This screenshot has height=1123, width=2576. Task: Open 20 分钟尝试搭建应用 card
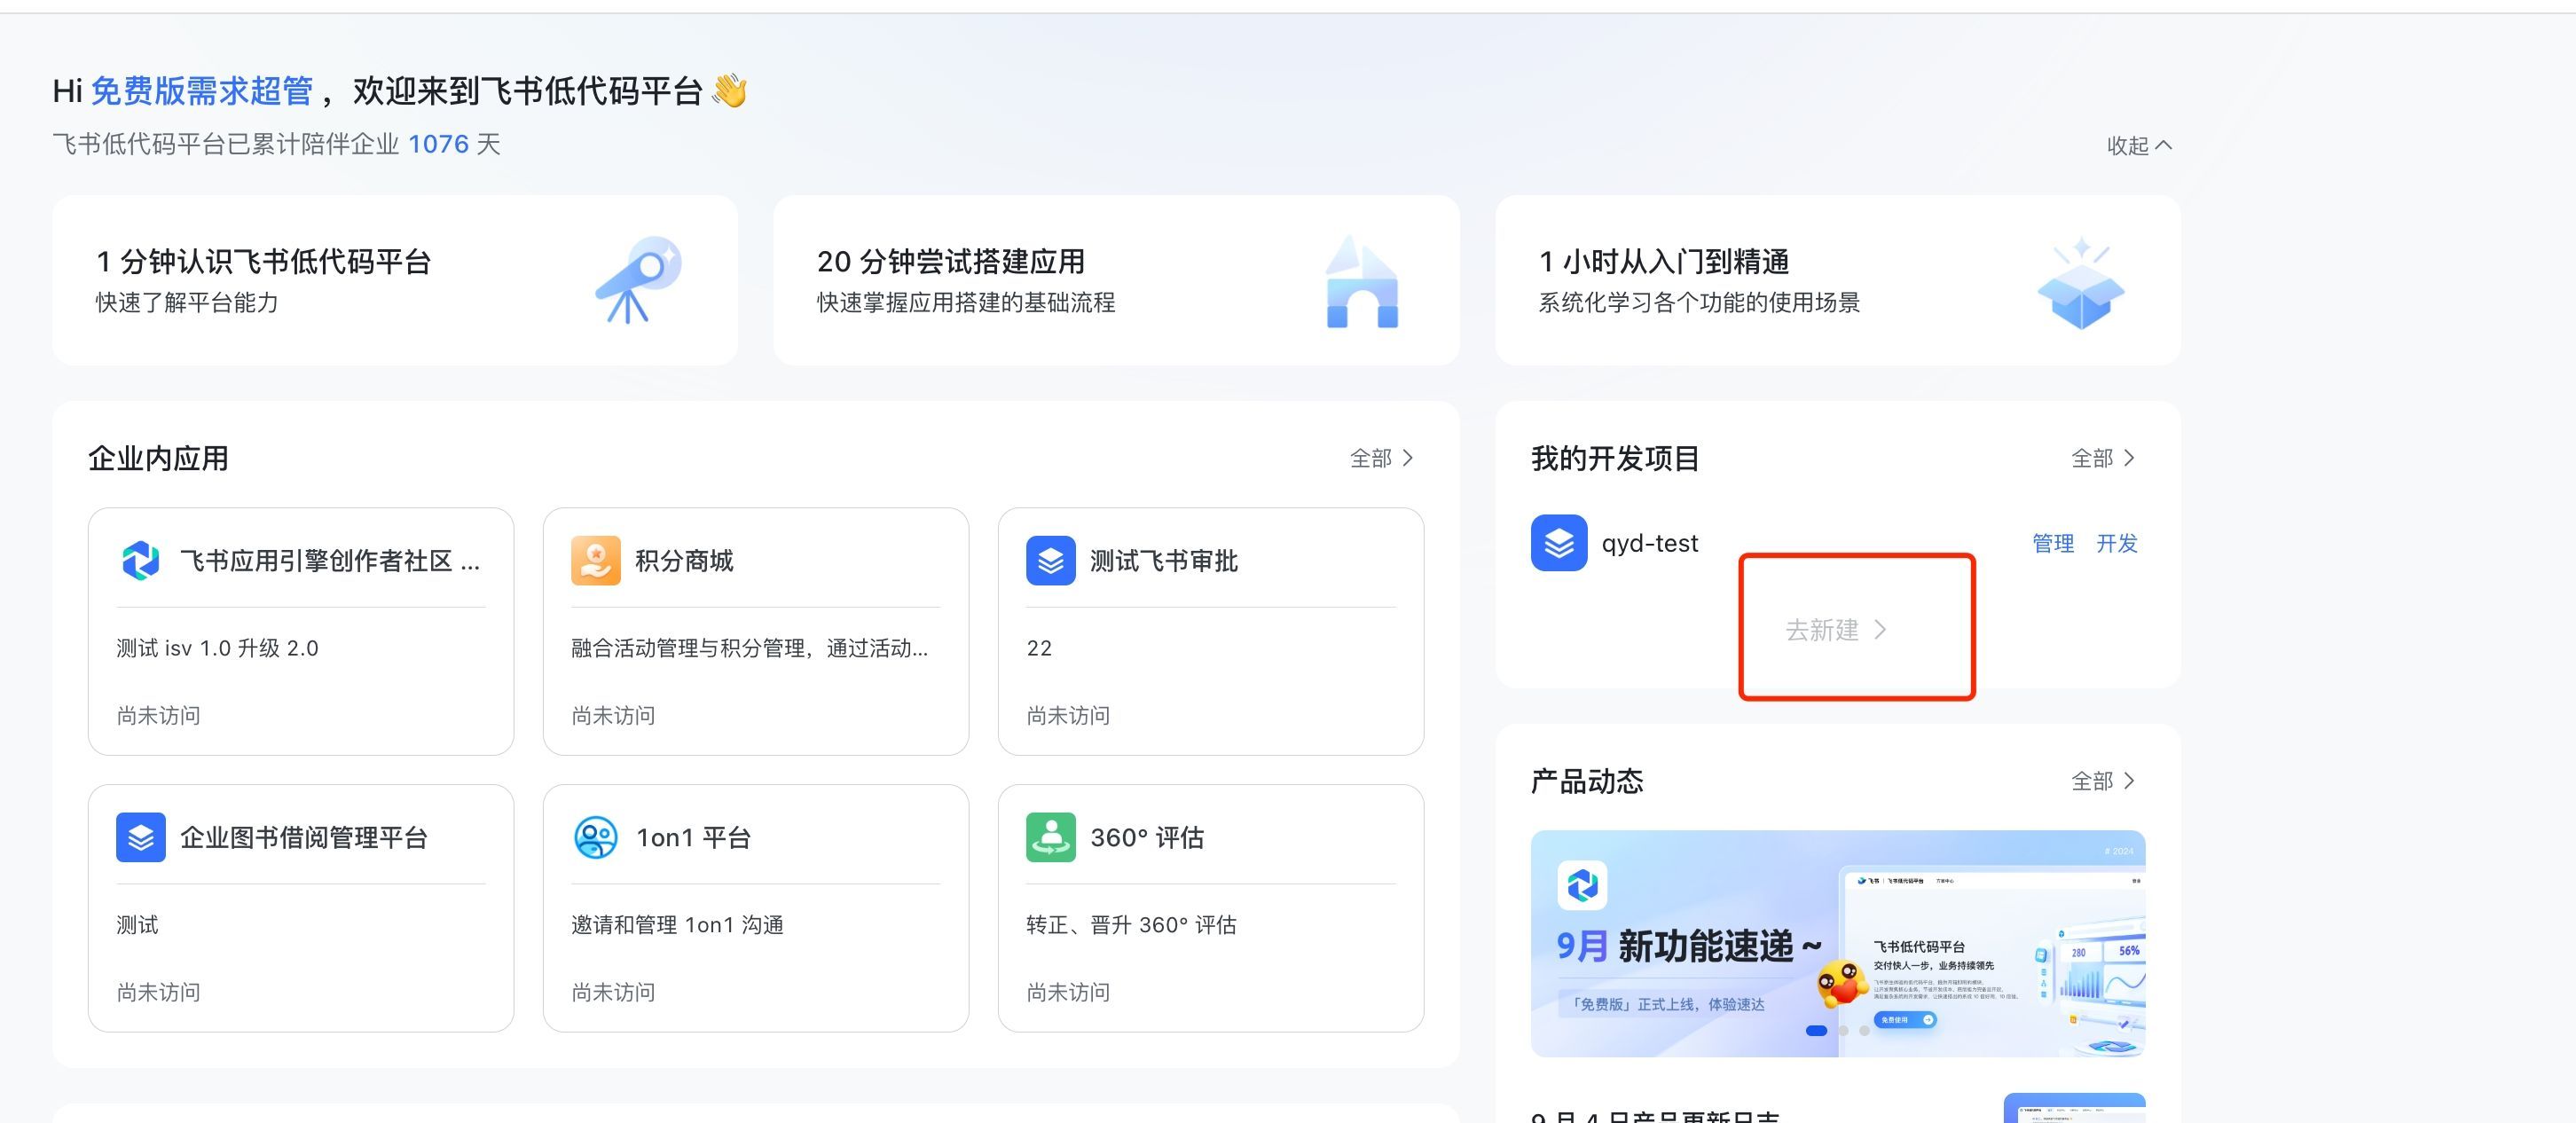(1116, 280)
